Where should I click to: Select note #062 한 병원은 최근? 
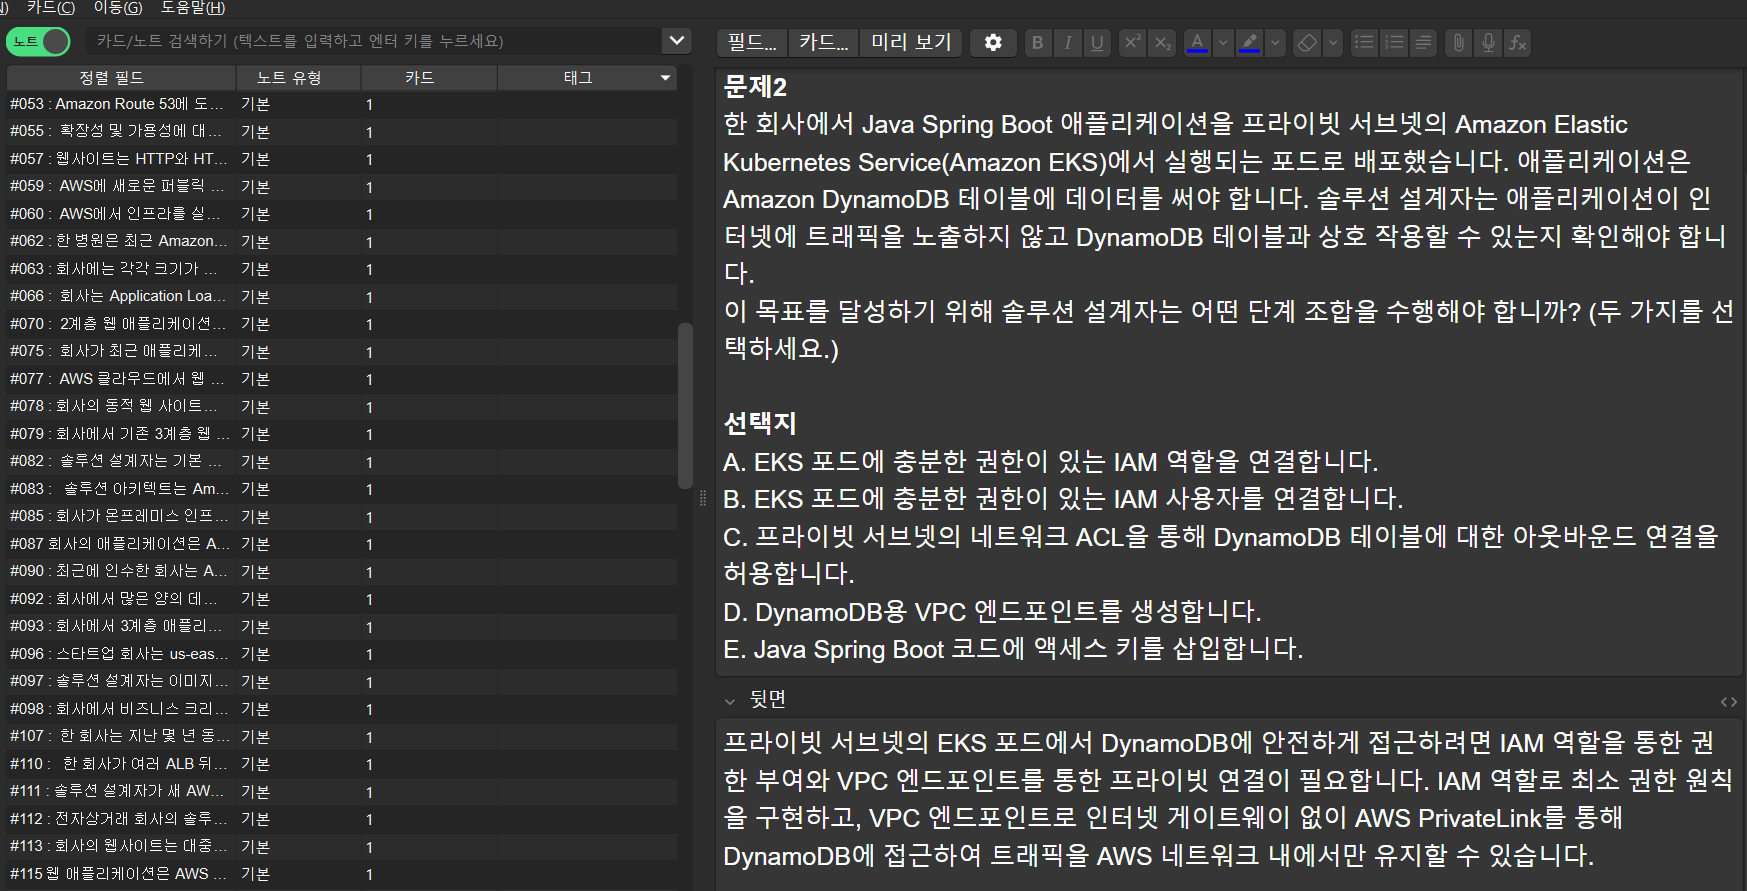pos(341,241)
